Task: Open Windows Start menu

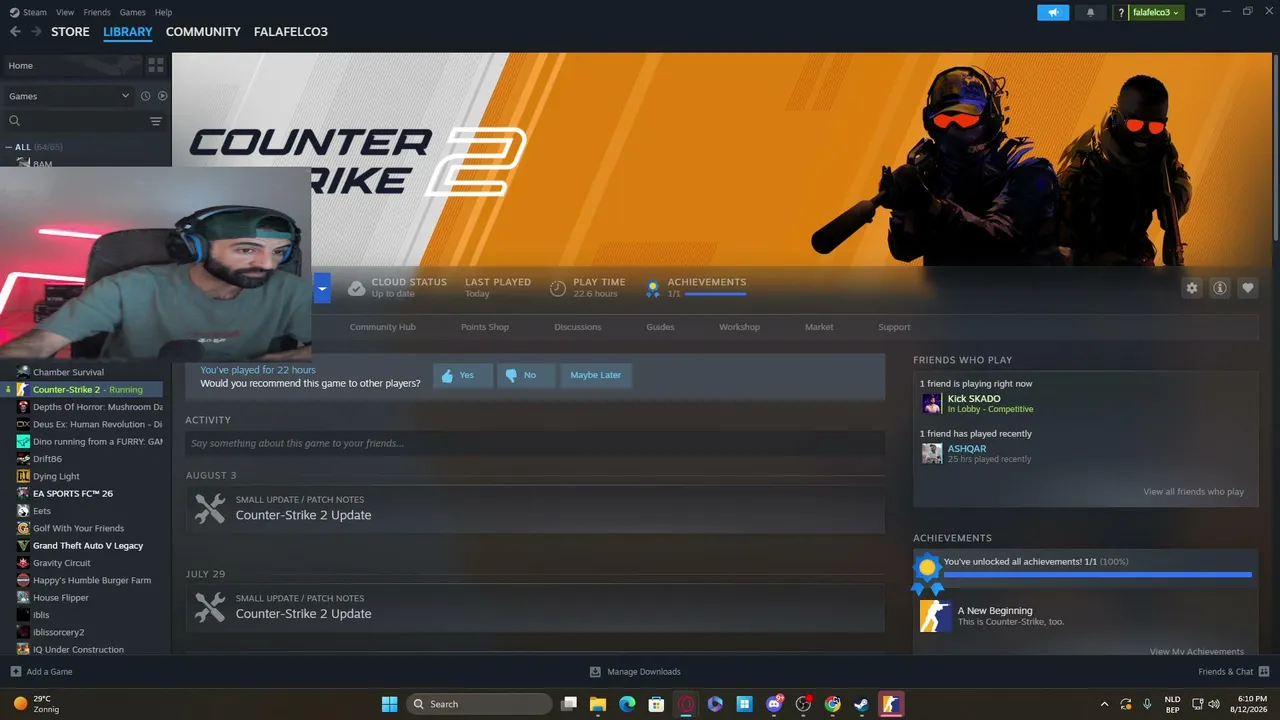Action: pyautogui.click(x=390, y=704)
